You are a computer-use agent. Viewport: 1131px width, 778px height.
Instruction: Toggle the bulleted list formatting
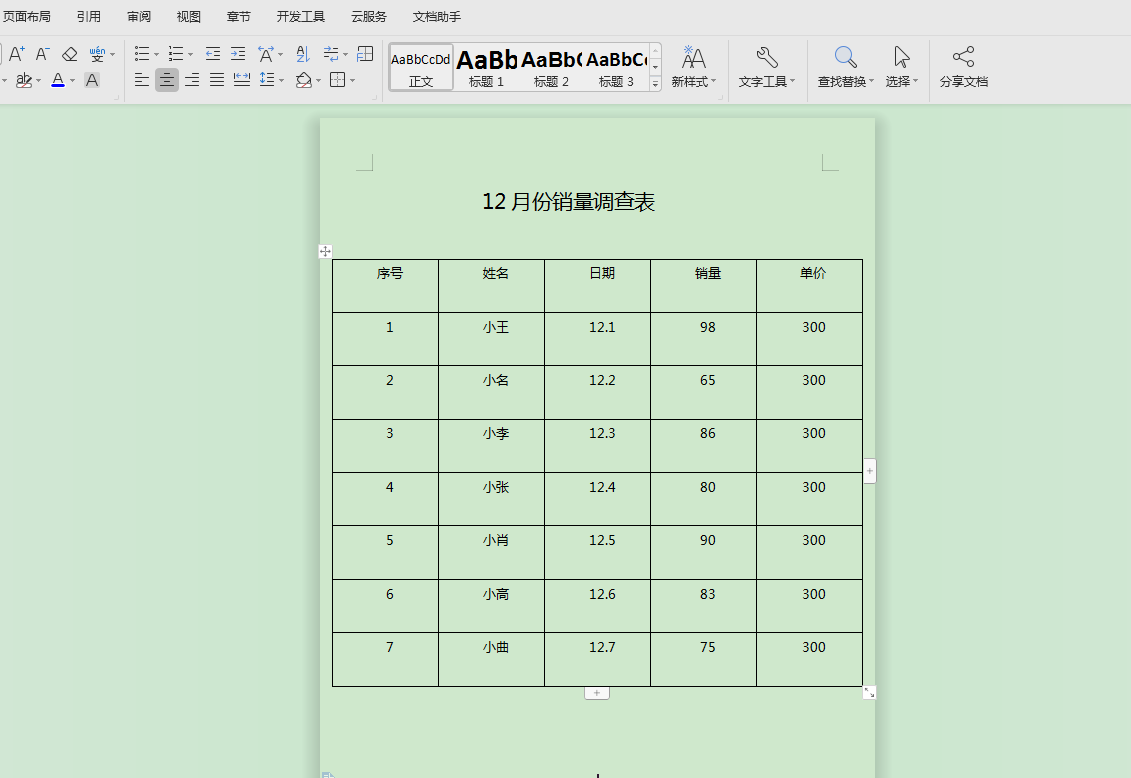pos(141,54)
